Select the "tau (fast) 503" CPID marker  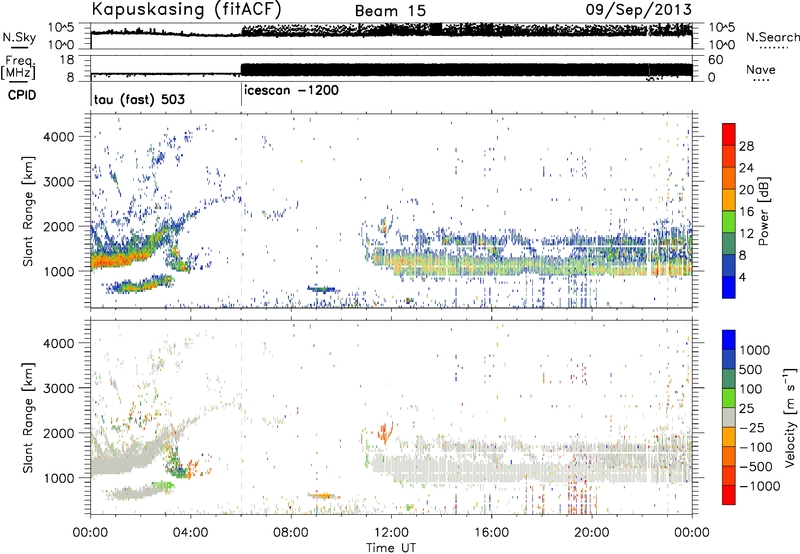tap(139, 99)
